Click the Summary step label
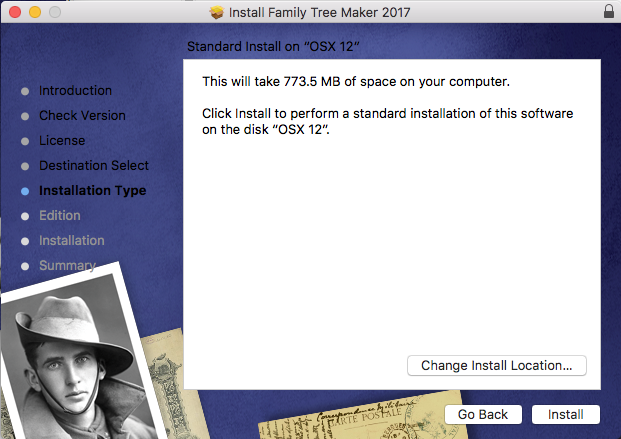 point(67,265)
